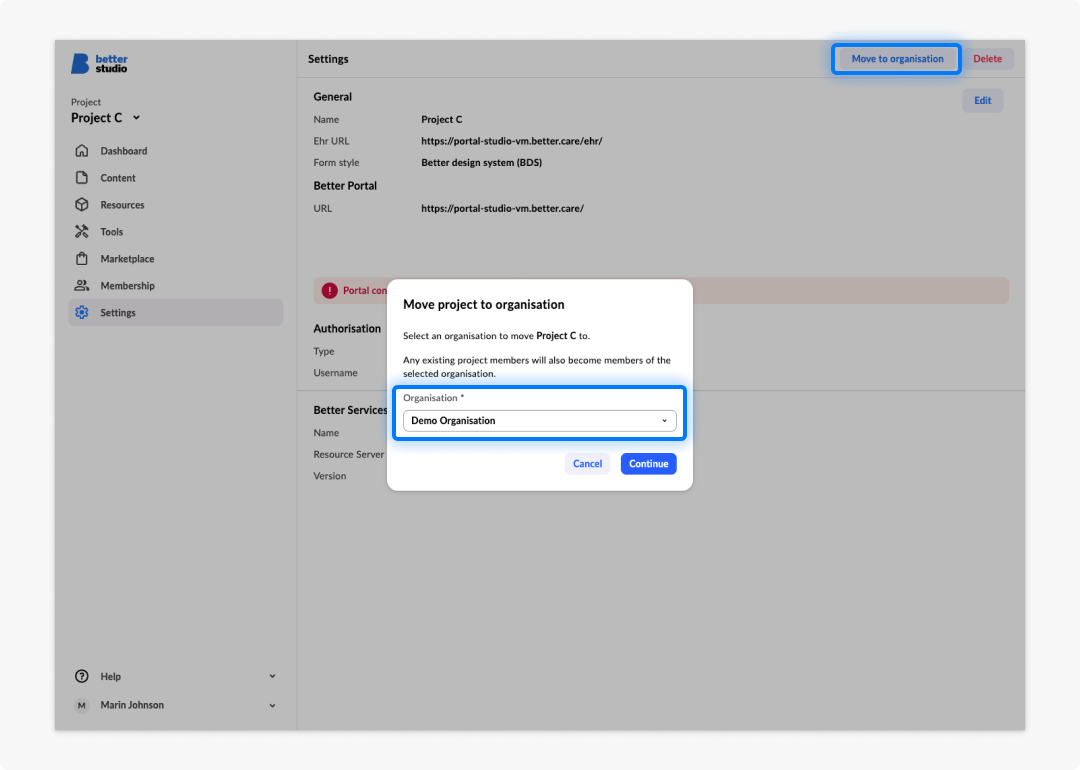Click Continue in the move dialog

point(648,464)
